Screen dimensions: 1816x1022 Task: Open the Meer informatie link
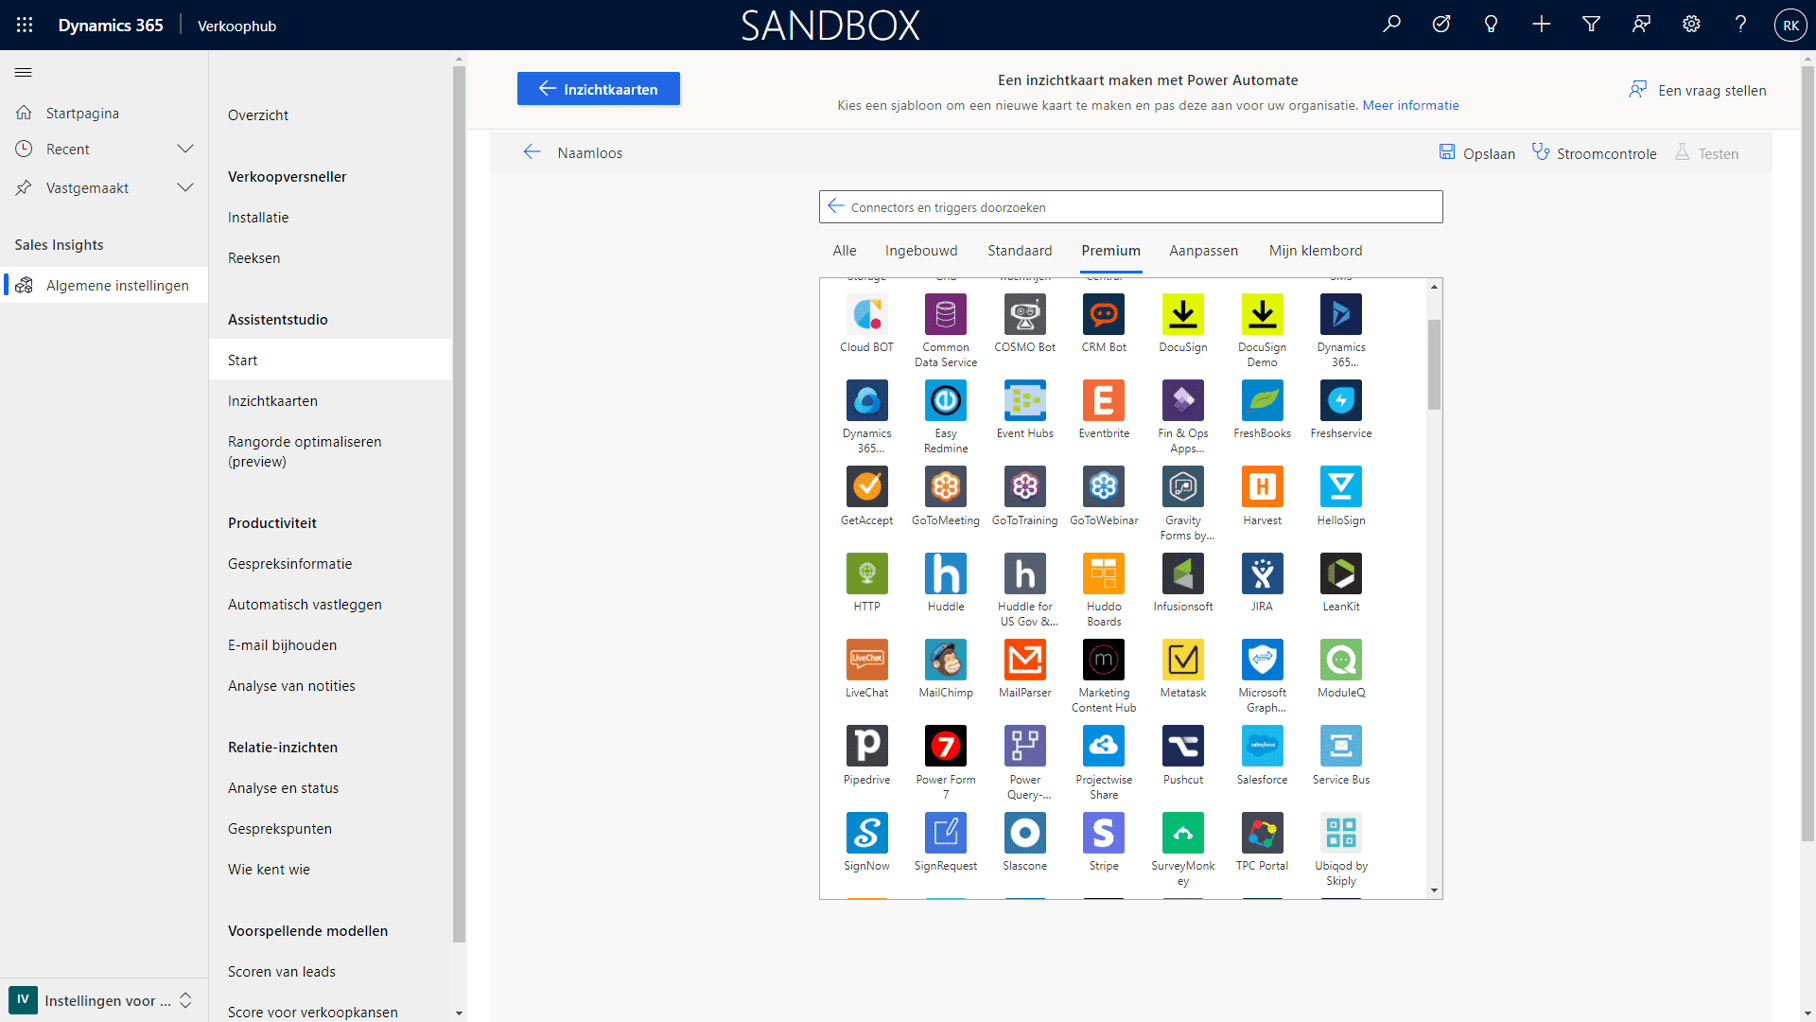click(1410, 105)
